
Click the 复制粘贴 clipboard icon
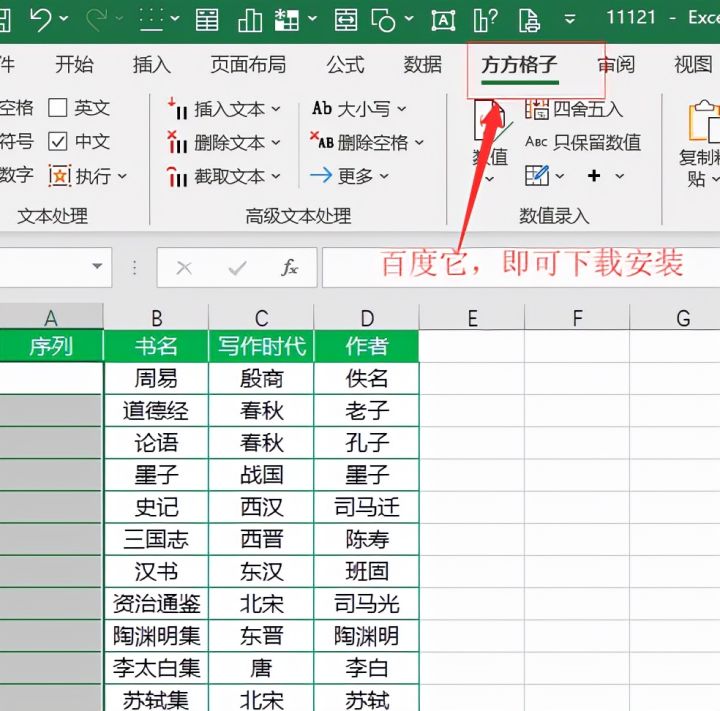click(x=704, y=120)
